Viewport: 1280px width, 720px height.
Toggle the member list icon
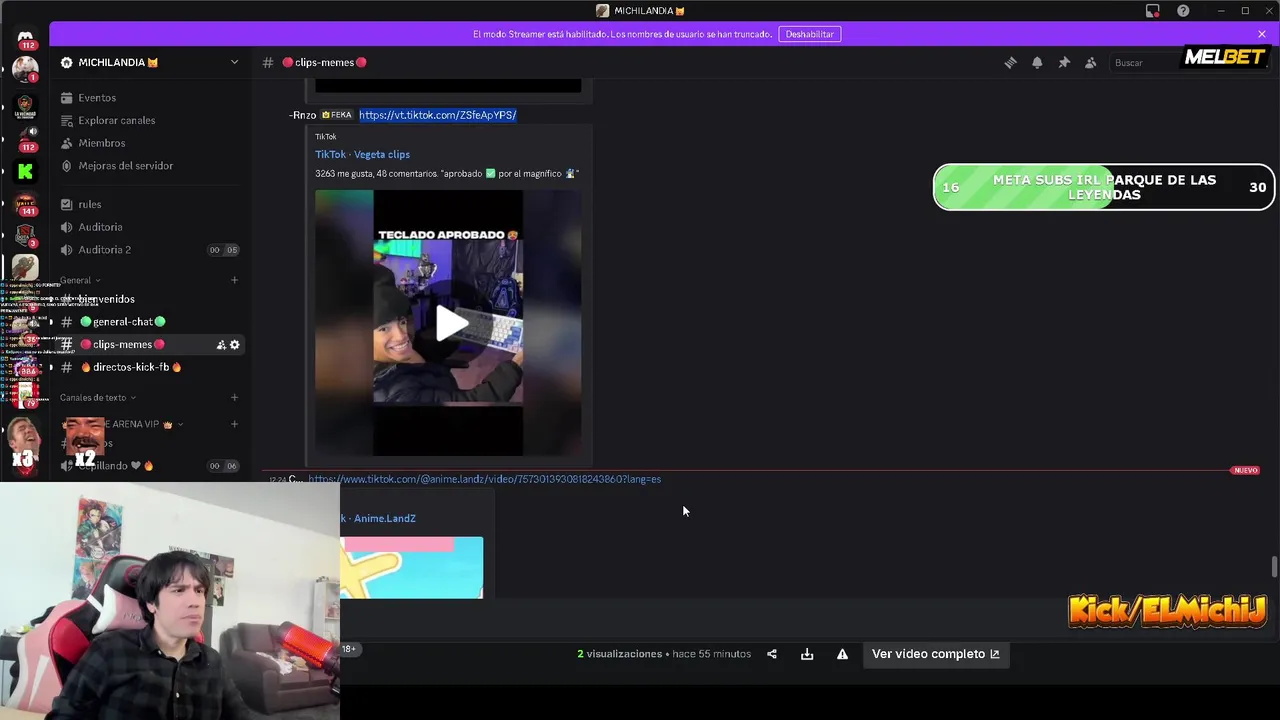pos(1091,62)
